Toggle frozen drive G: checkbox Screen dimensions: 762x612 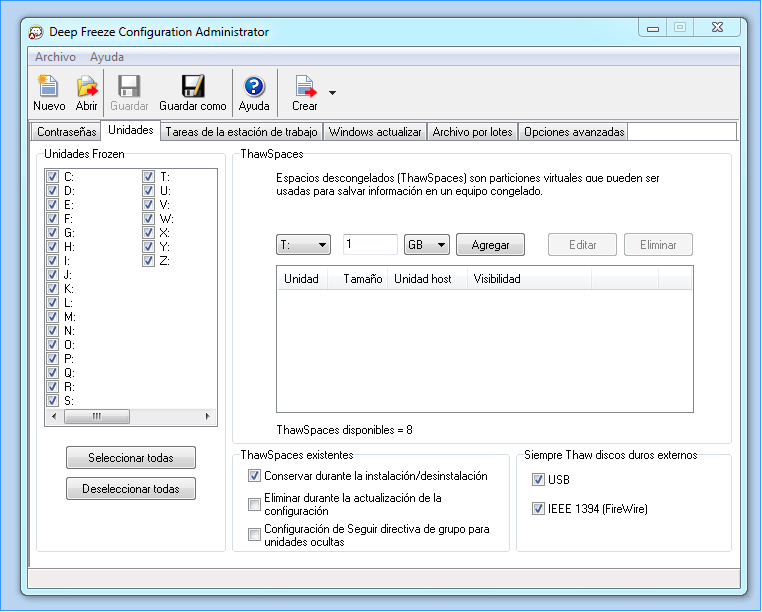pyautogui.click(x=52, y=233)
